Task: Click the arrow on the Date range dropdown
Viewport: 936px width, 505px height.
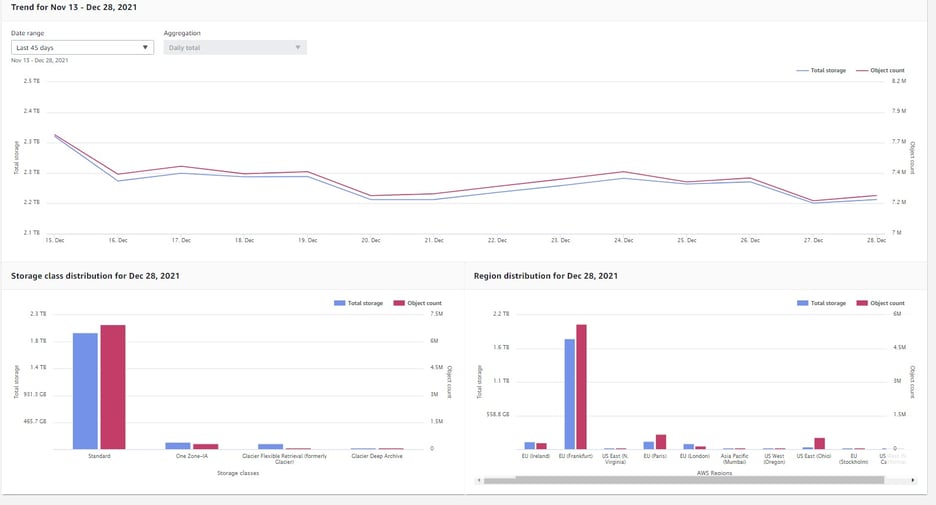Action: coord(145,47)
